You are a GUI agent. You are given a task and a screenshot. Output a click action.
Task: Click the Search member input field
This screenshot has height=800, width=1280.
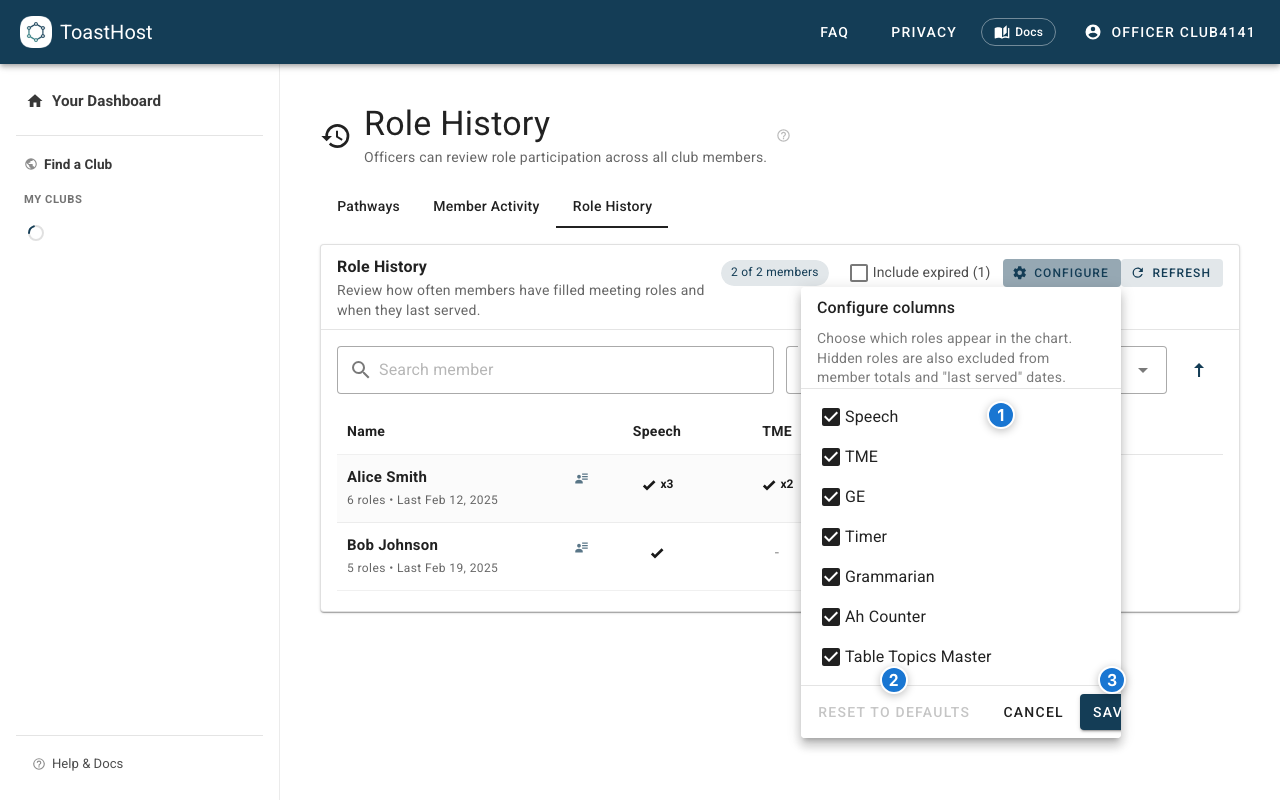(x=555, y=370)
